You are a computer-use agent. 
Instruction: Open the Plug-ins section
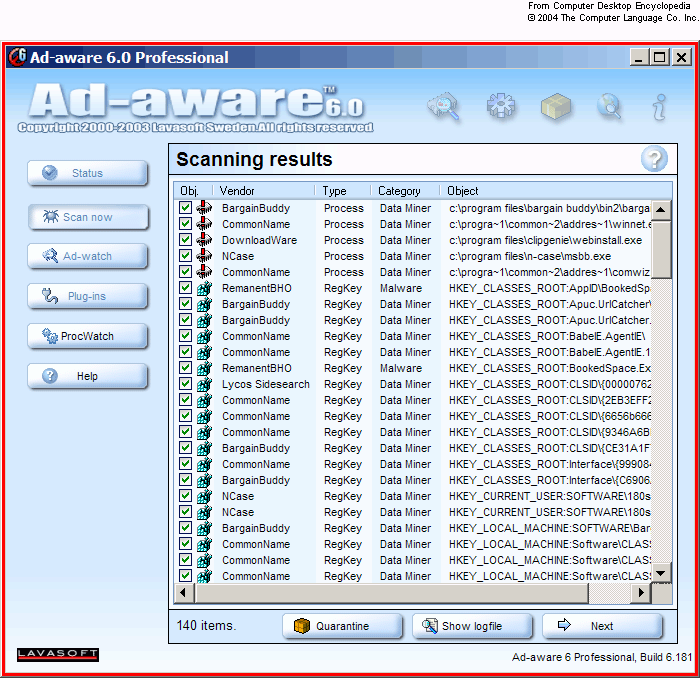(88, 296)
